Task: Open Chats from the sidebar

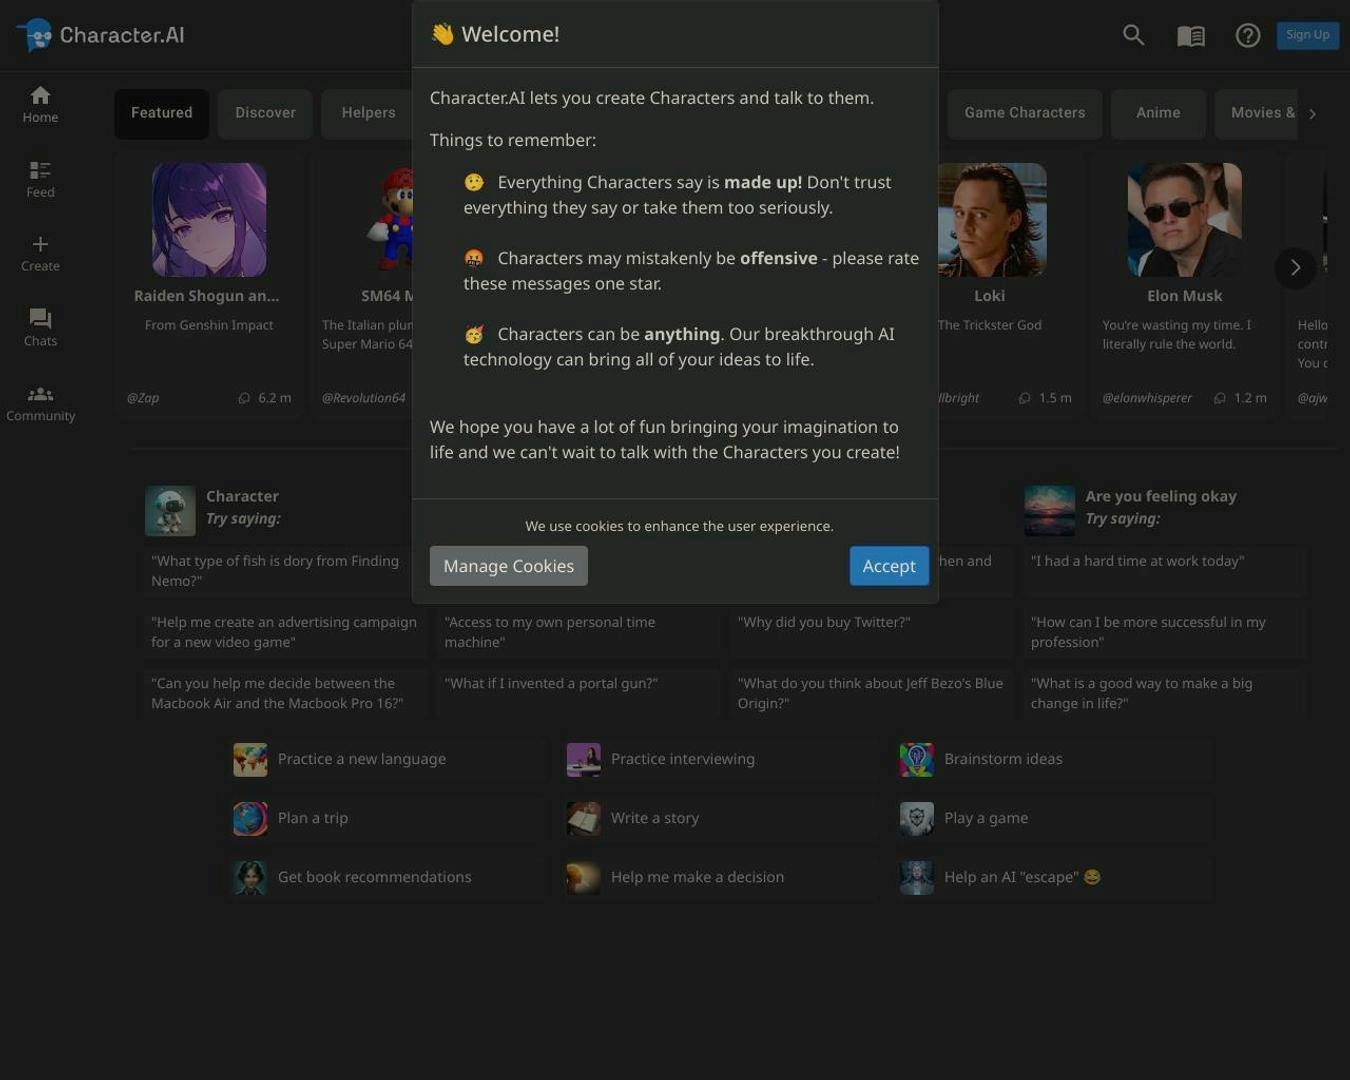Action: pos(40,327)
